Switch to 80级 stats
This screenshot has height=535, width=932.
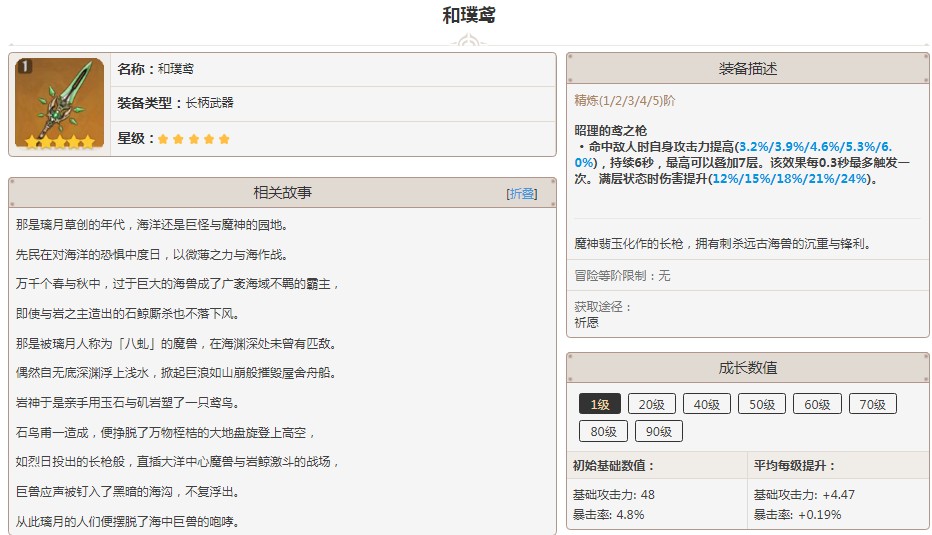[603, 431]
